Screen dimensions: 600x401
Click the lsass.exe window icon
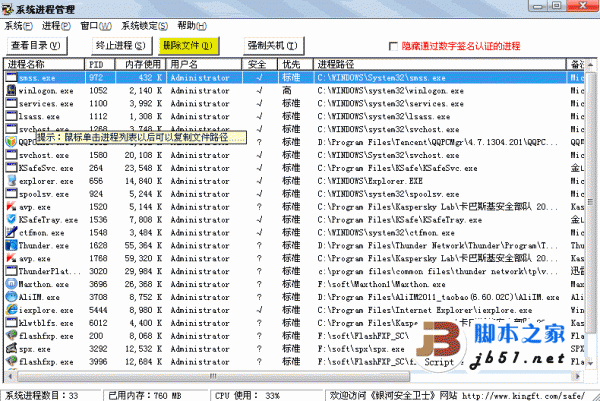[11, 116]
